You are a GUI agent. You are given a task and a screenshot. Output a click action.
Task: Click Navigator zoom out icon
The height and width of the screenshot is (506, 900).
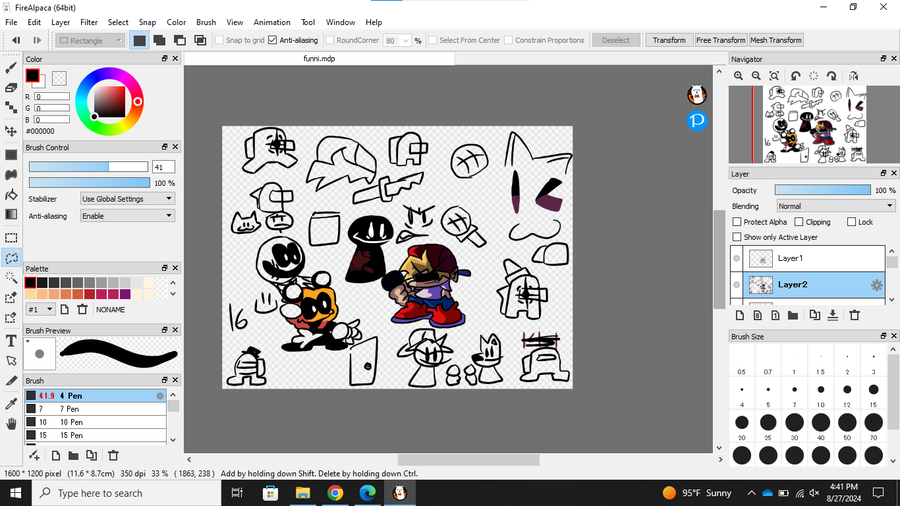[756, 76]
